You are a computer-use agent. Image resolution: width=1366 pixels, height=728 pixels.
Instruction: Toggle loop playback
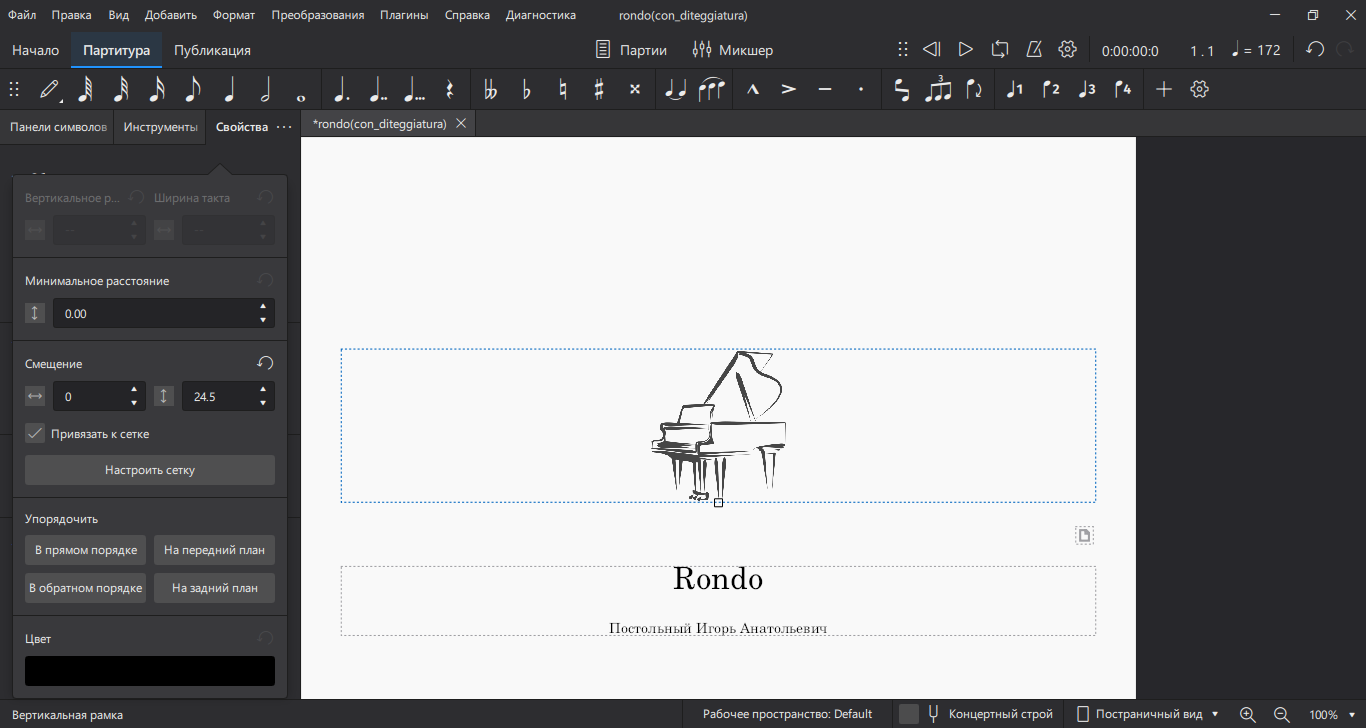tap(1000, 49)
